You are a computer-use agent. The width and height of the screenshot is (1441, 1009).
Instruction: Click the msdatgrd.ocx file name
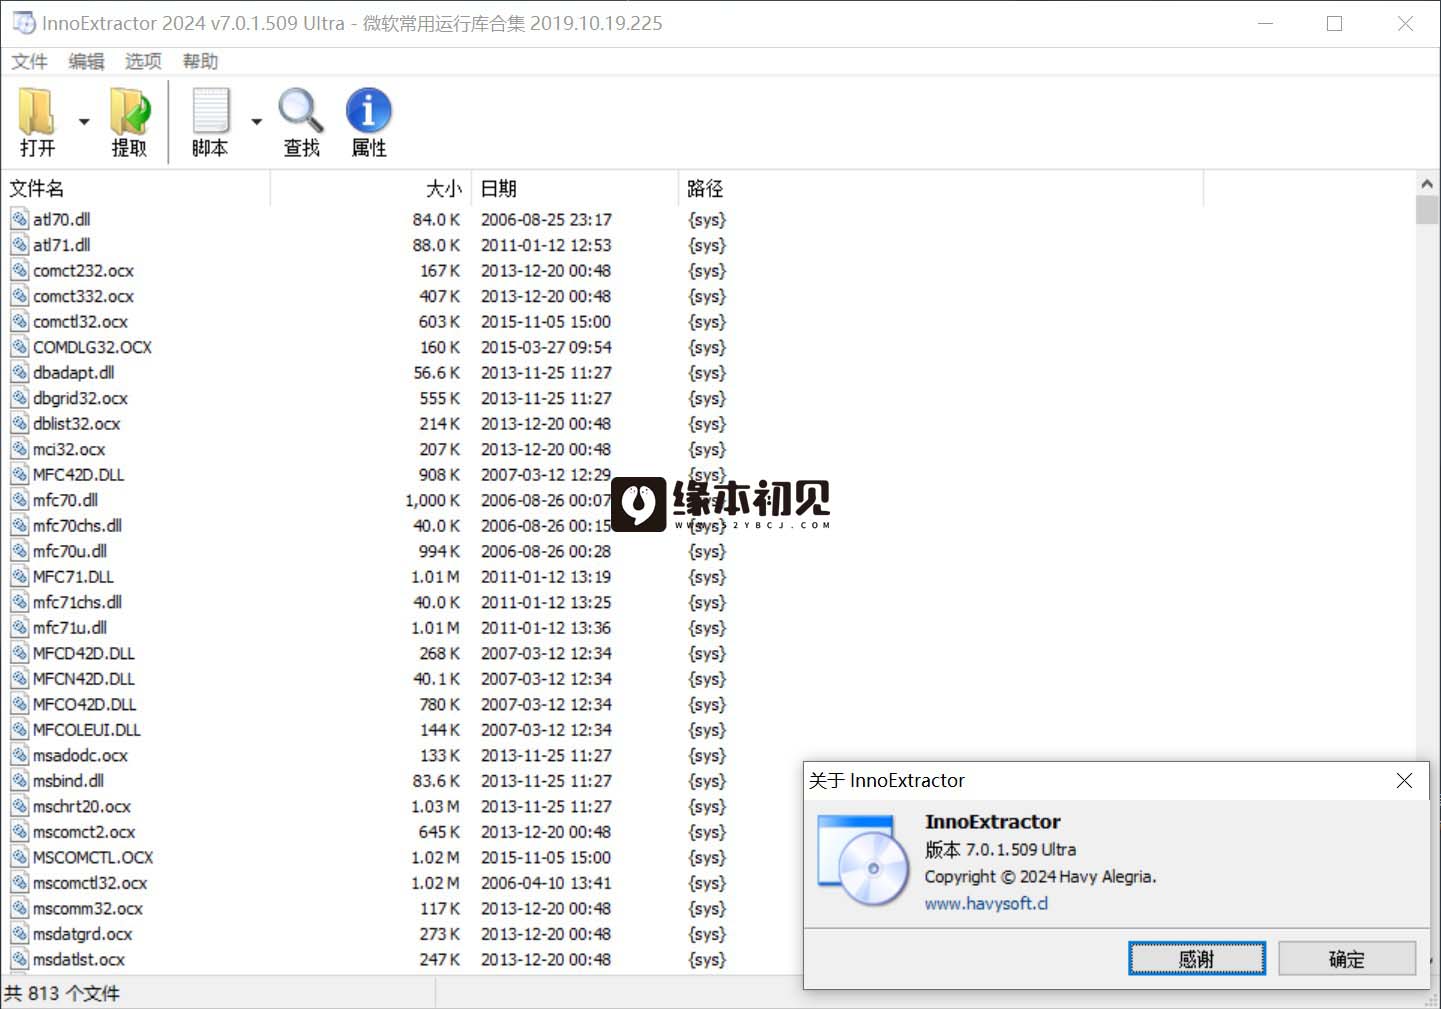[83, 934]
